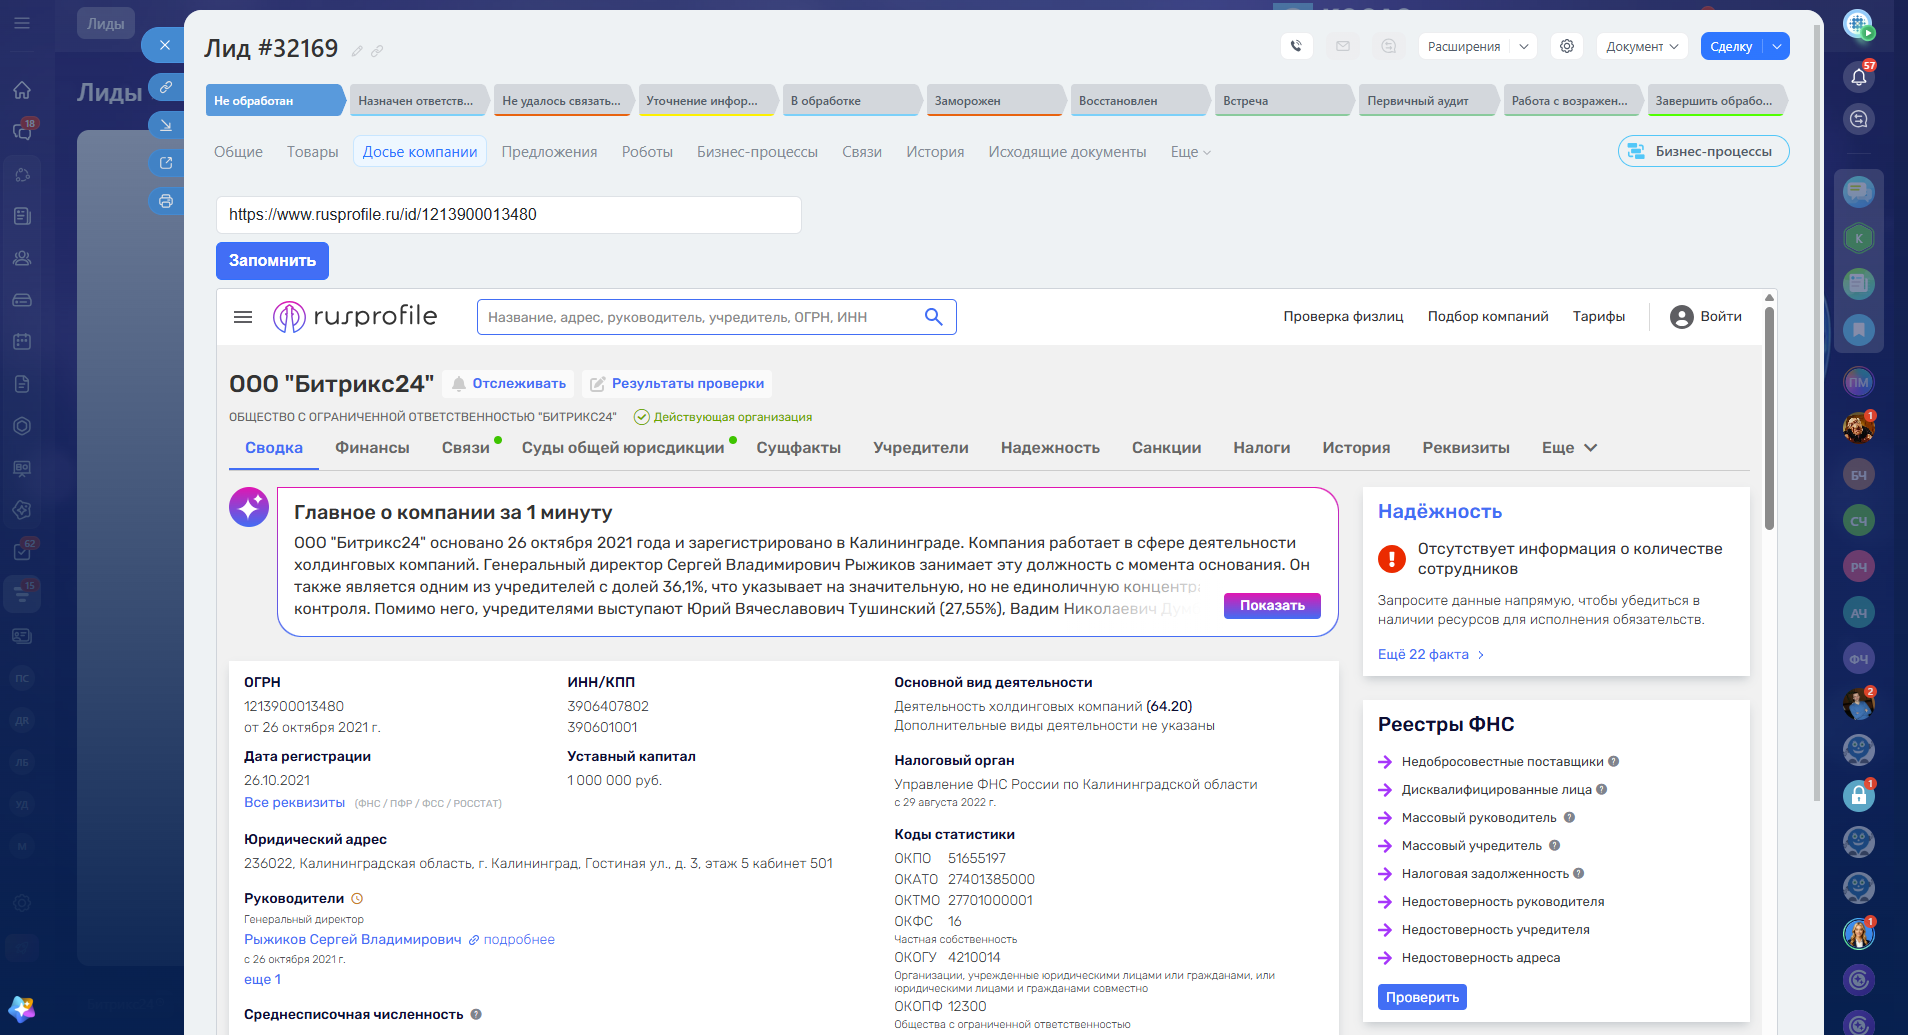Open the Предложения tab
1908x1035 pixels.
pos(550,152)
